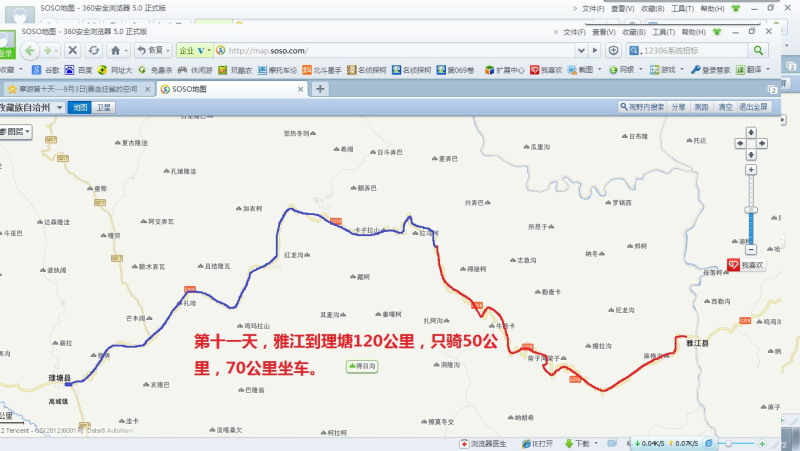Select the 地图 map view mode

tap(81, 106)
